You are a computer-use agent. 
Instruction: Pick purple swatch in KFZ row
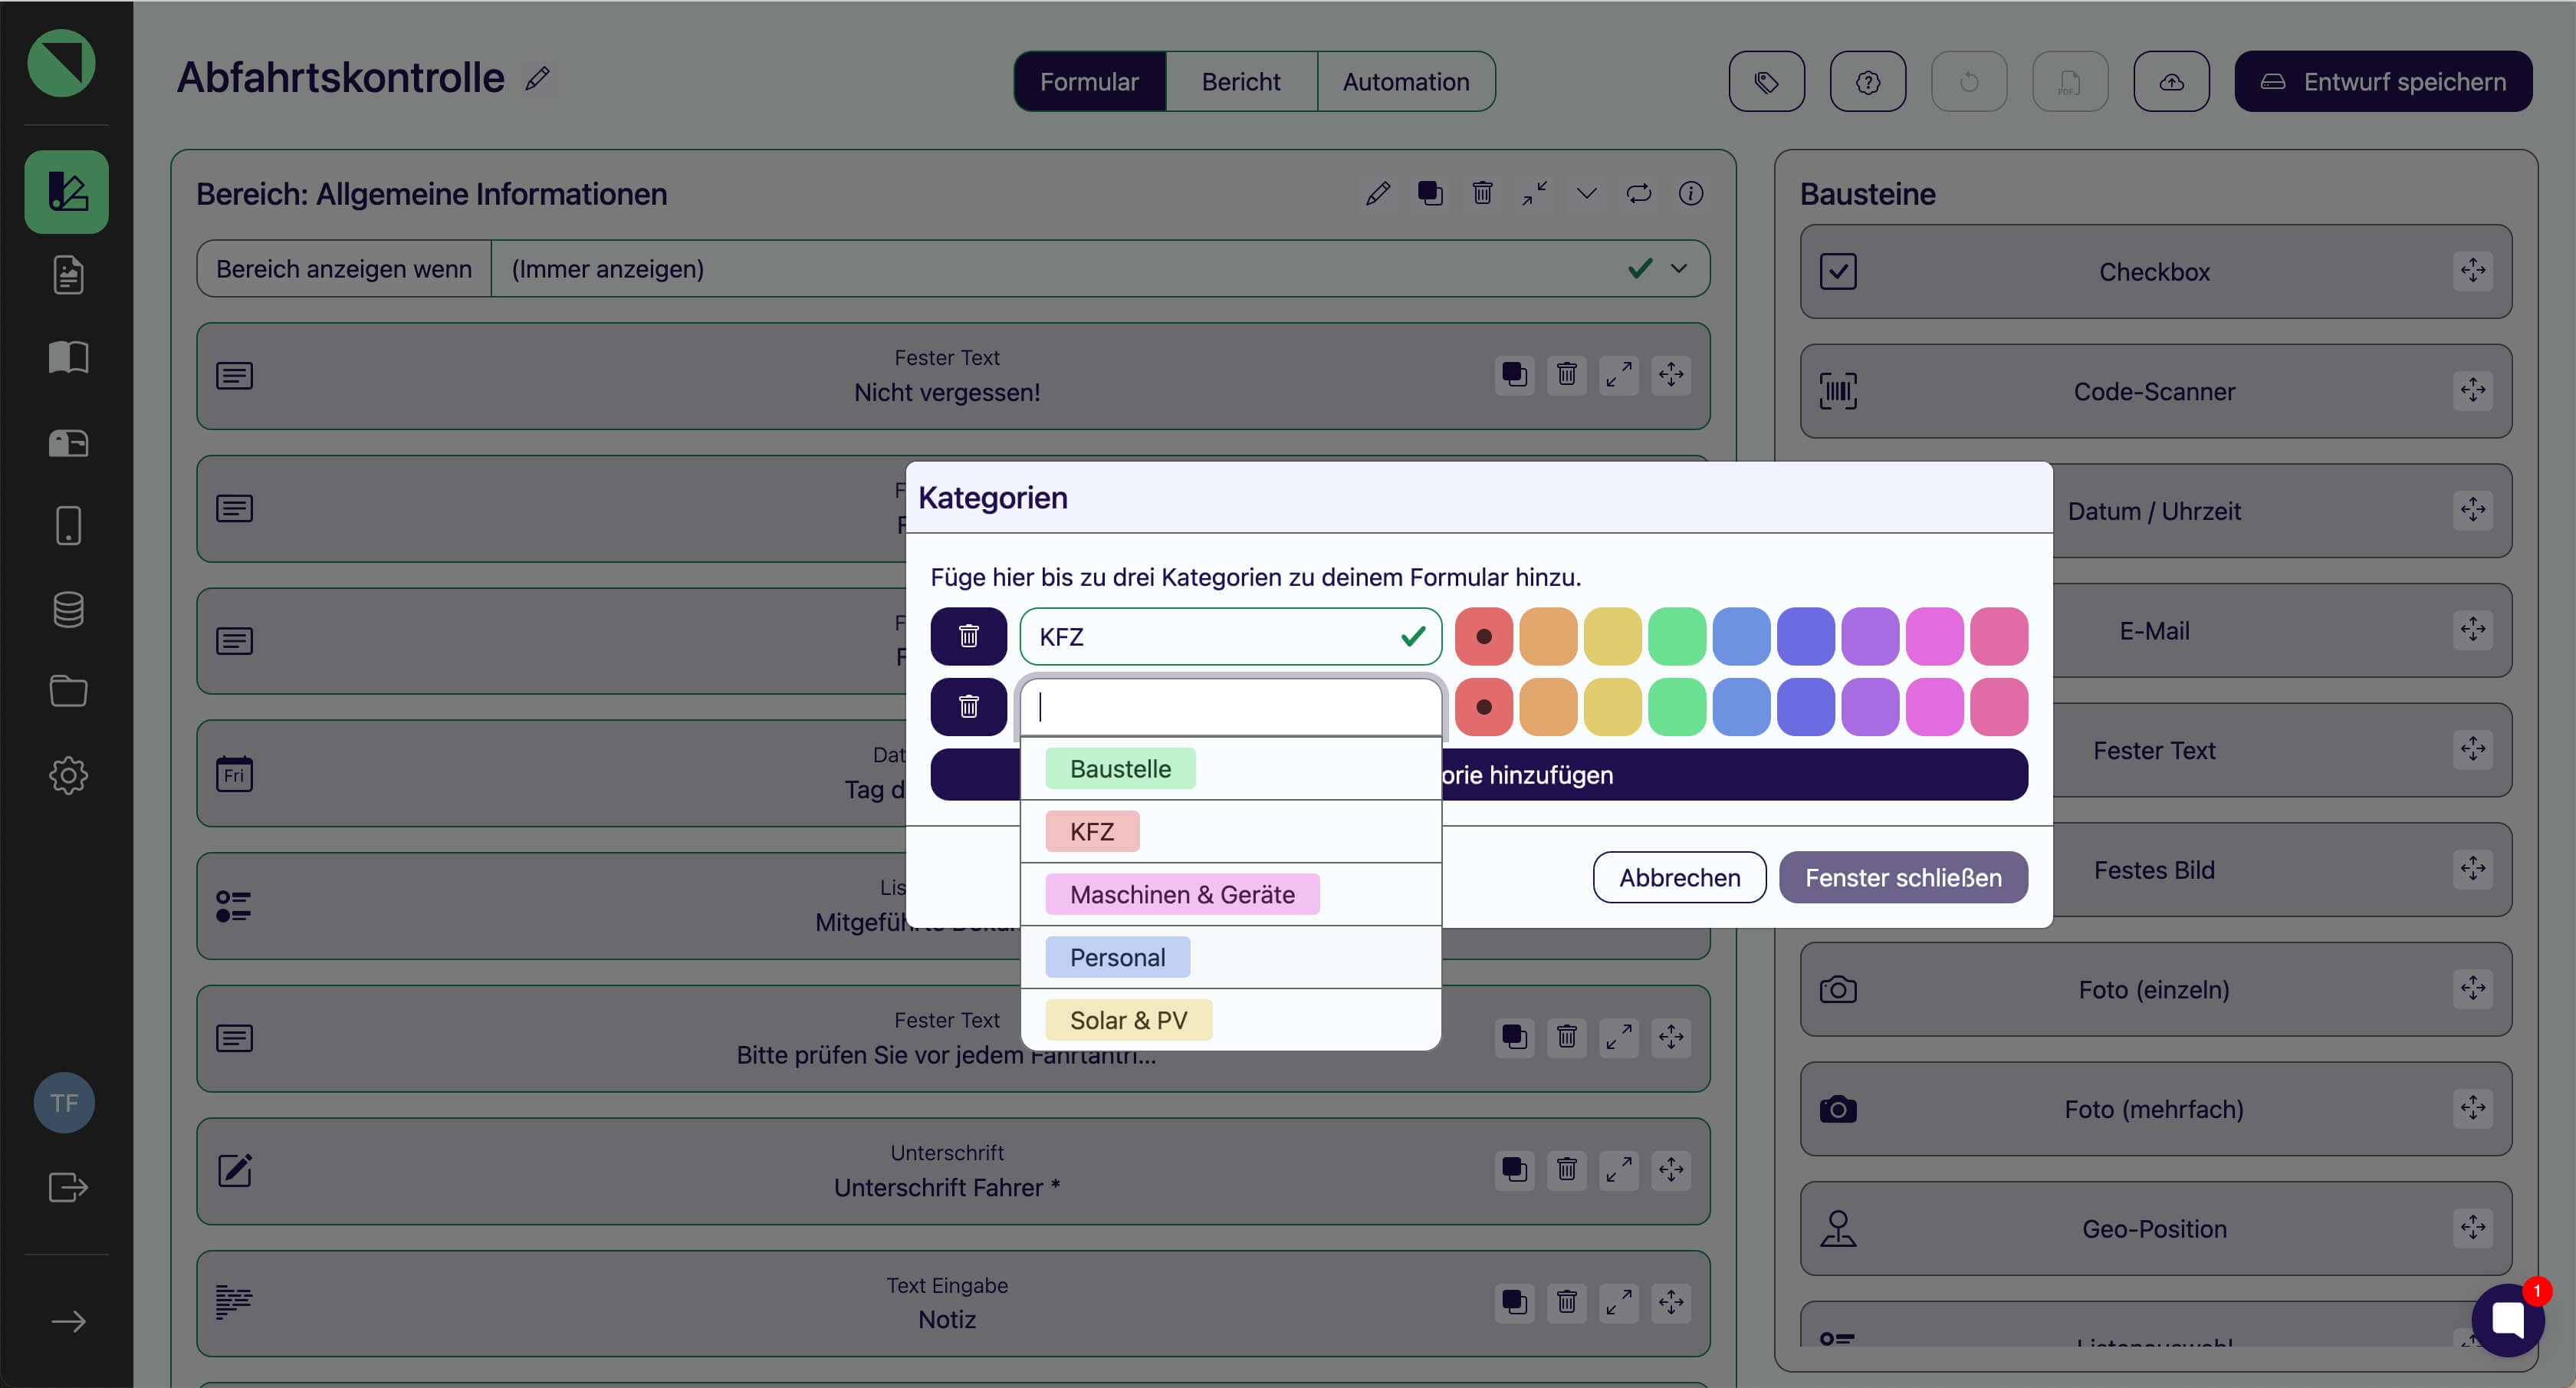(1870, 636)
